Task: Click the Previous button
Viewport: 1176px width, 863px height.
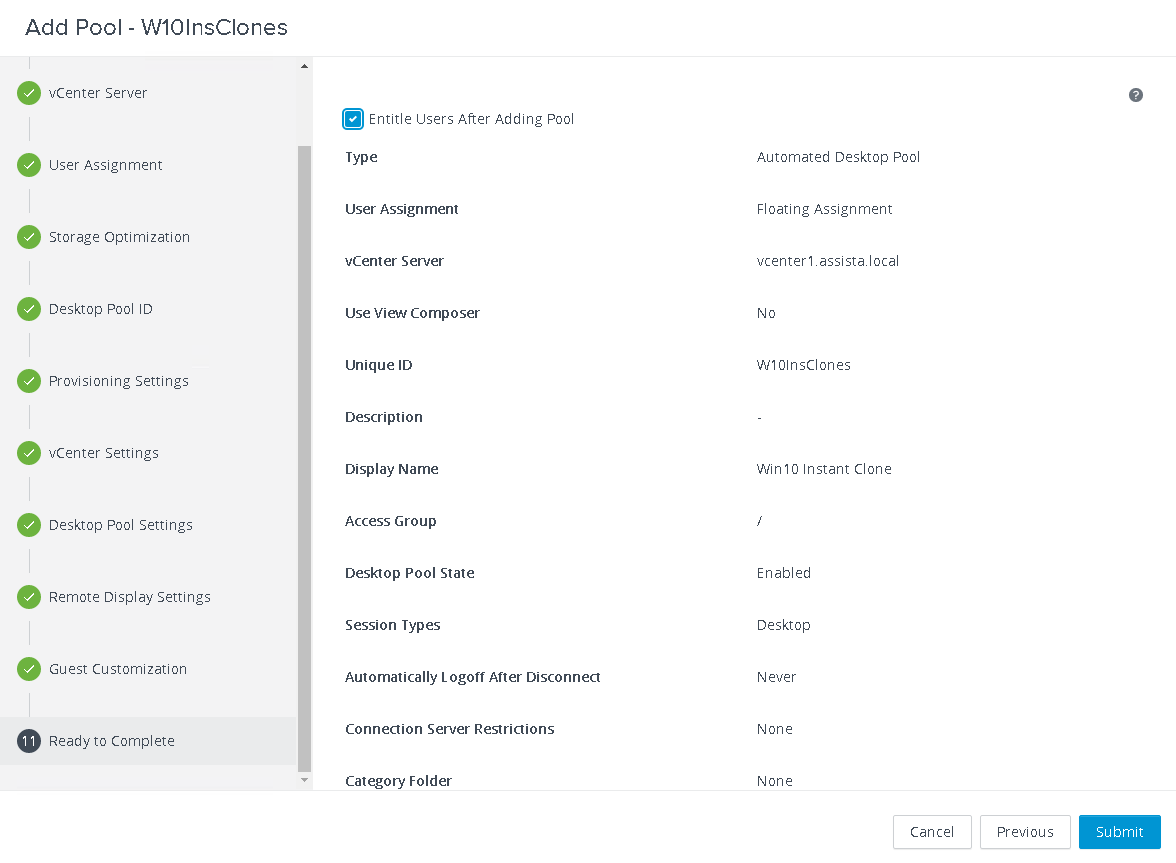Action: [x=1024, y=832]
